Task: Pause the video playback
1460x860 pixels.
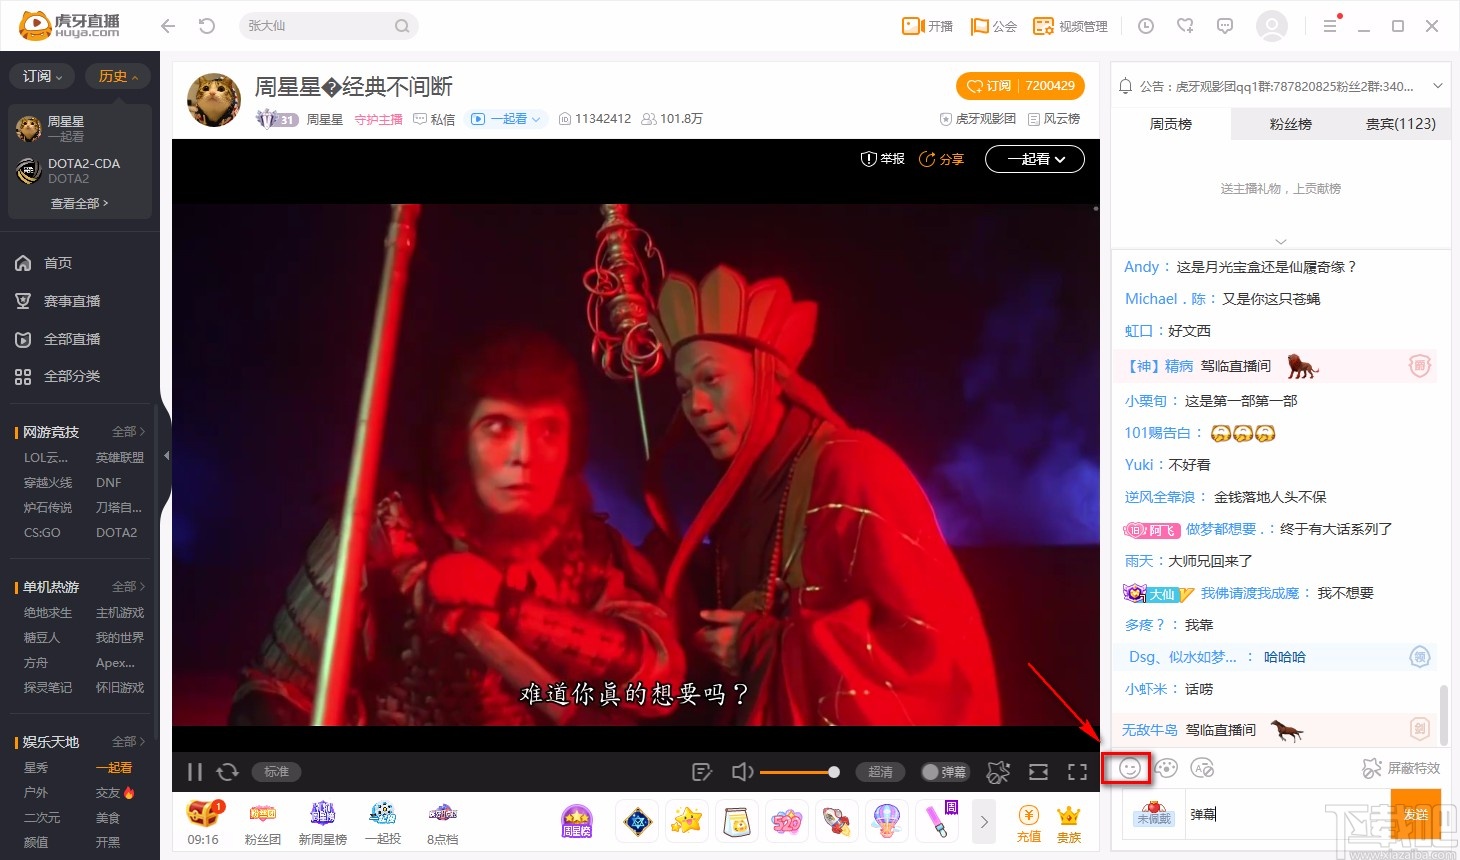Action: pyautogui.click(x=194, y=771)
